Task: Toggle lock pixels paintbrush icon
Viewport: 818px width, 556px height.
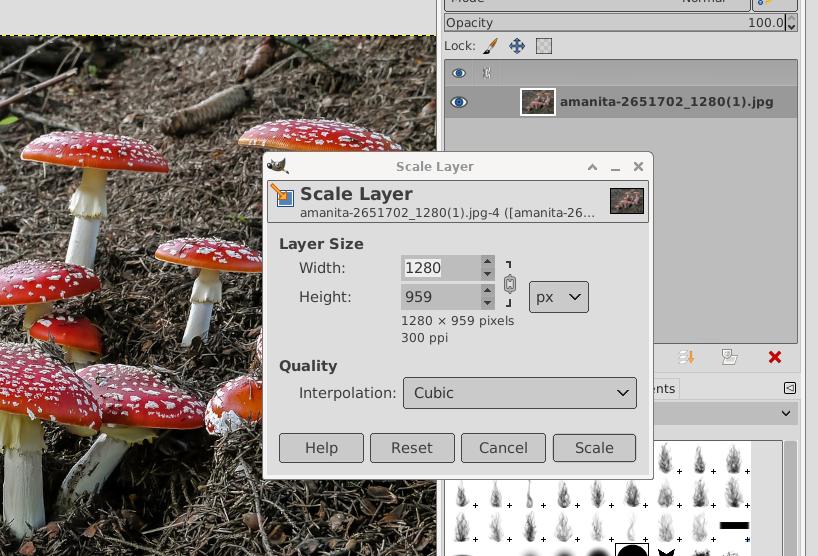Action: [x=490, y=46]
